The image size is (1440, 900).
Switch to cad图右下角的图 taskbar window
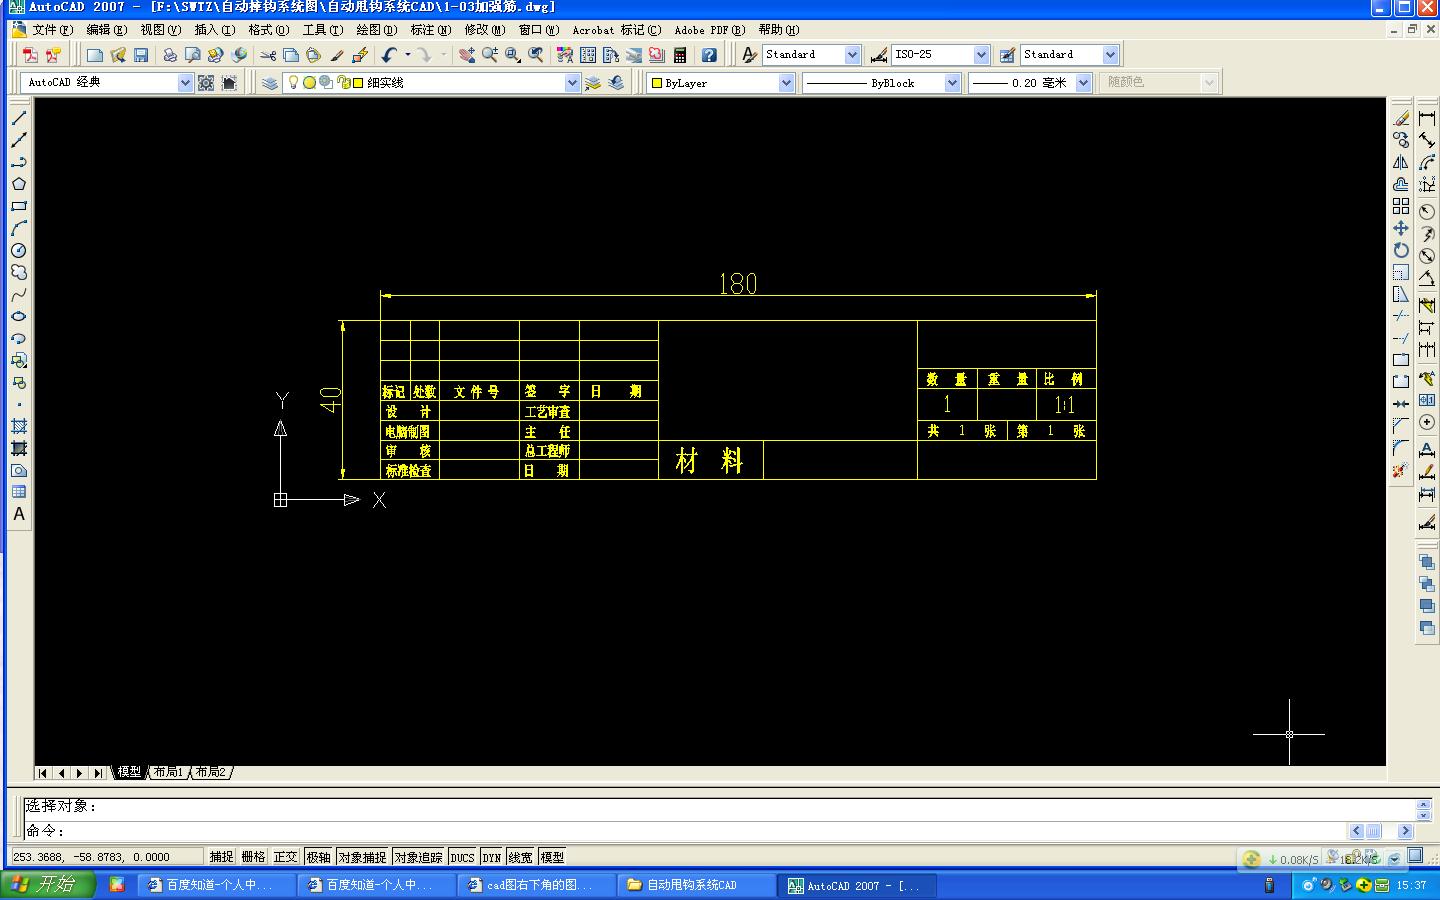tap(537, 885)
